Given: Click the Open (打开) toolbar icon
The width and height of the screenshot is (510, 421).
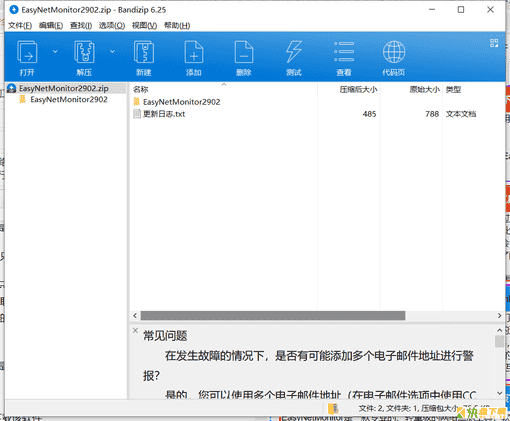Looking at the screenshot, I should click(x=27, y=52).
